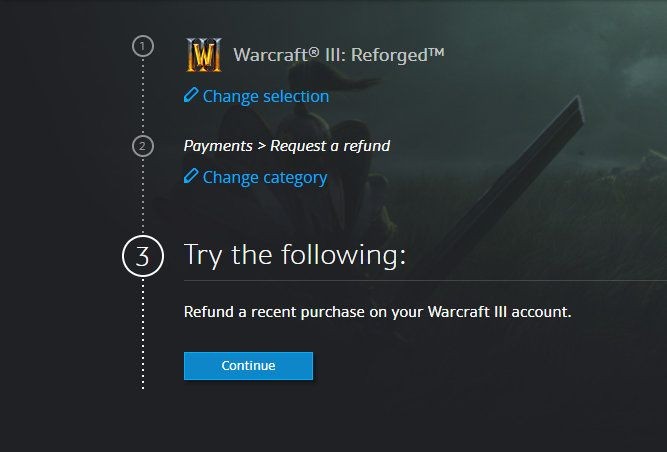Viewport: 667px width, 452px height.
Task: Click the trademark symbol after Reforged
Action: tap(435, 51)
